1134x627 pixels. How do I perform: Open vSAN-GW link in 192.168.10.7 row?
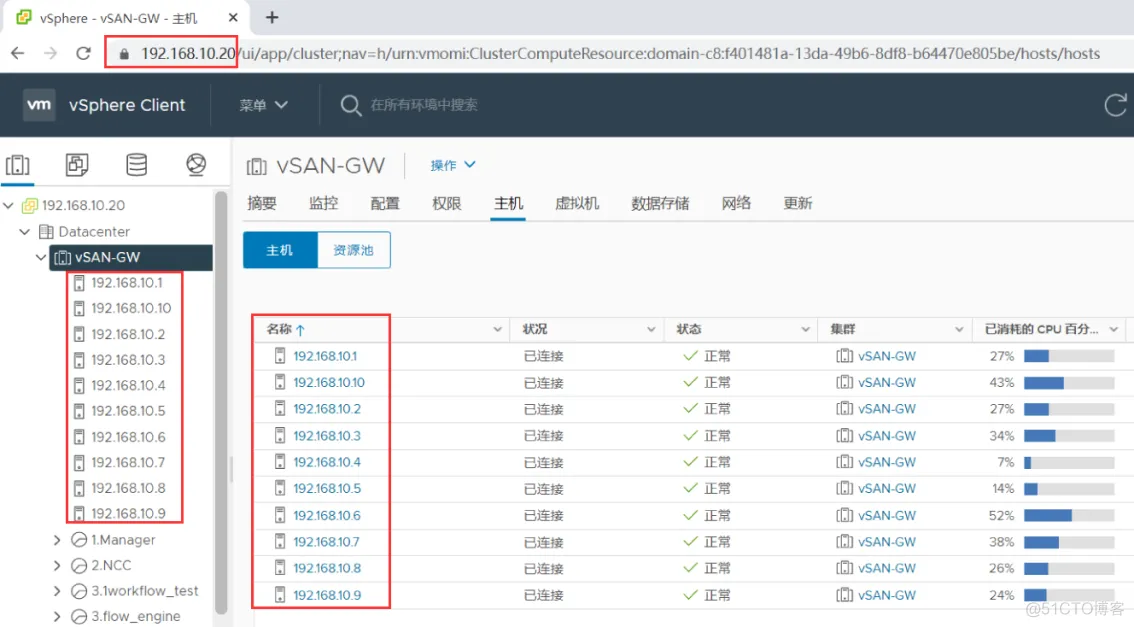pos(887,542)
